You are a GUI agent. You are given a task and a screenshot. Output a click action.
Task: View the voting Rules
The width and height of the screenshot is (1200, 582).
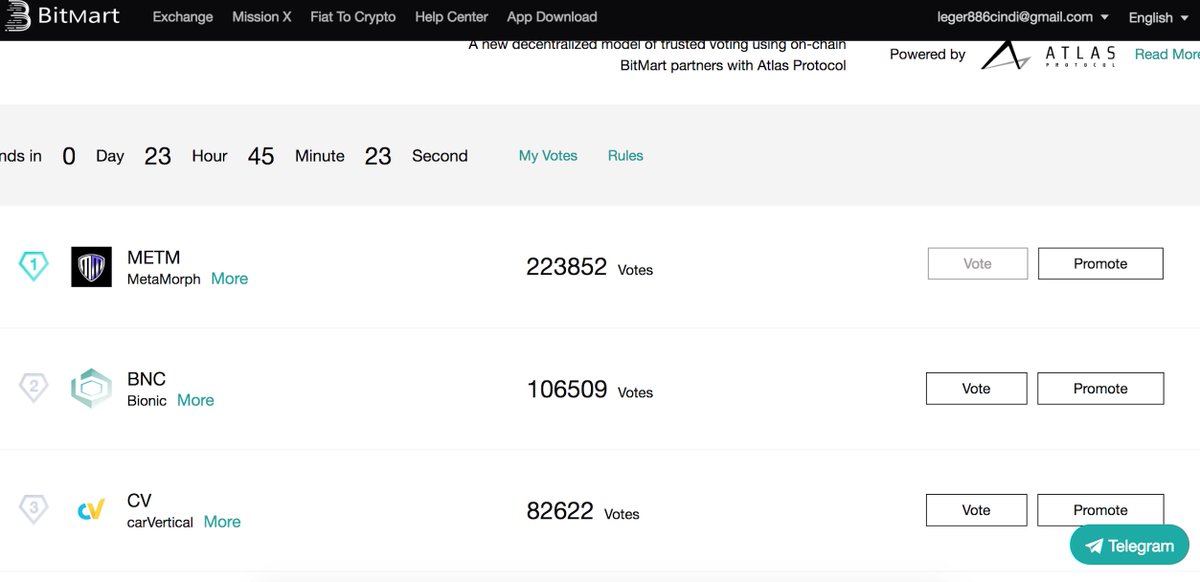click(626, 156)
